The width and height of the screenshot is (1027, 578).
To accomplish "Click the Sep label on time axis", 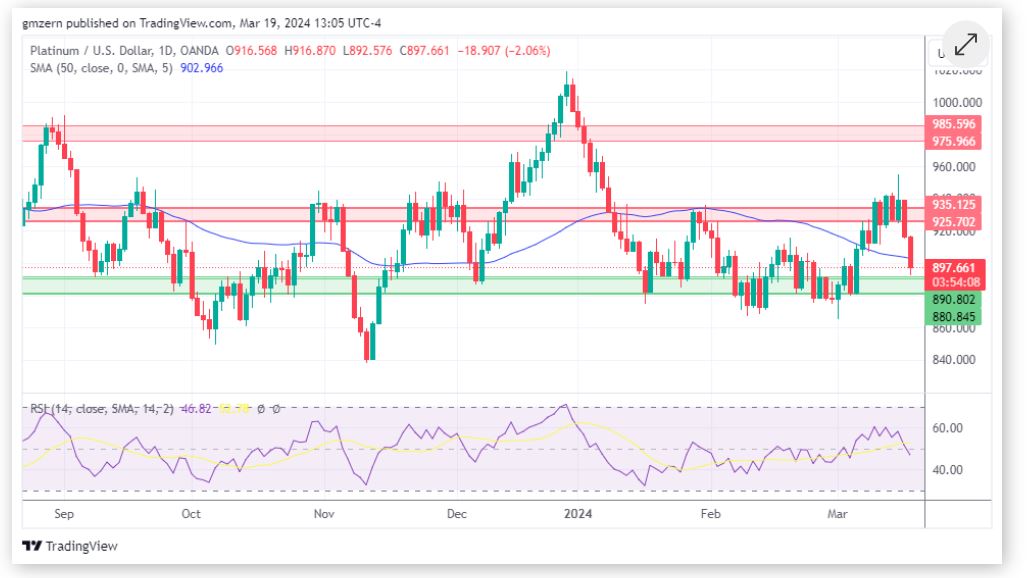I will point(63,514).
